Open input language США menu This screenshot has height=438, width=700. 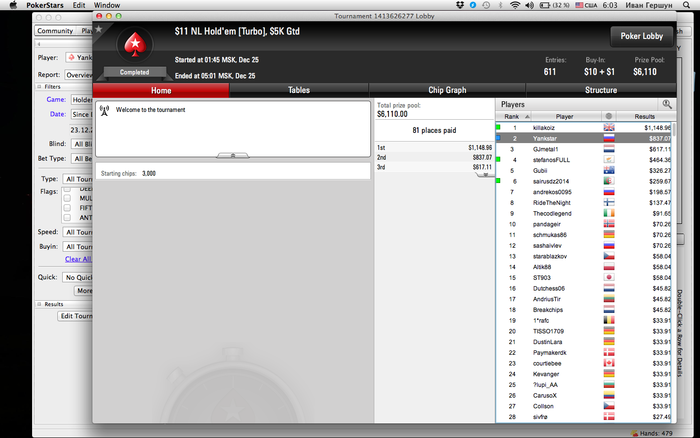pyautogui.click(x=586, y=5)
